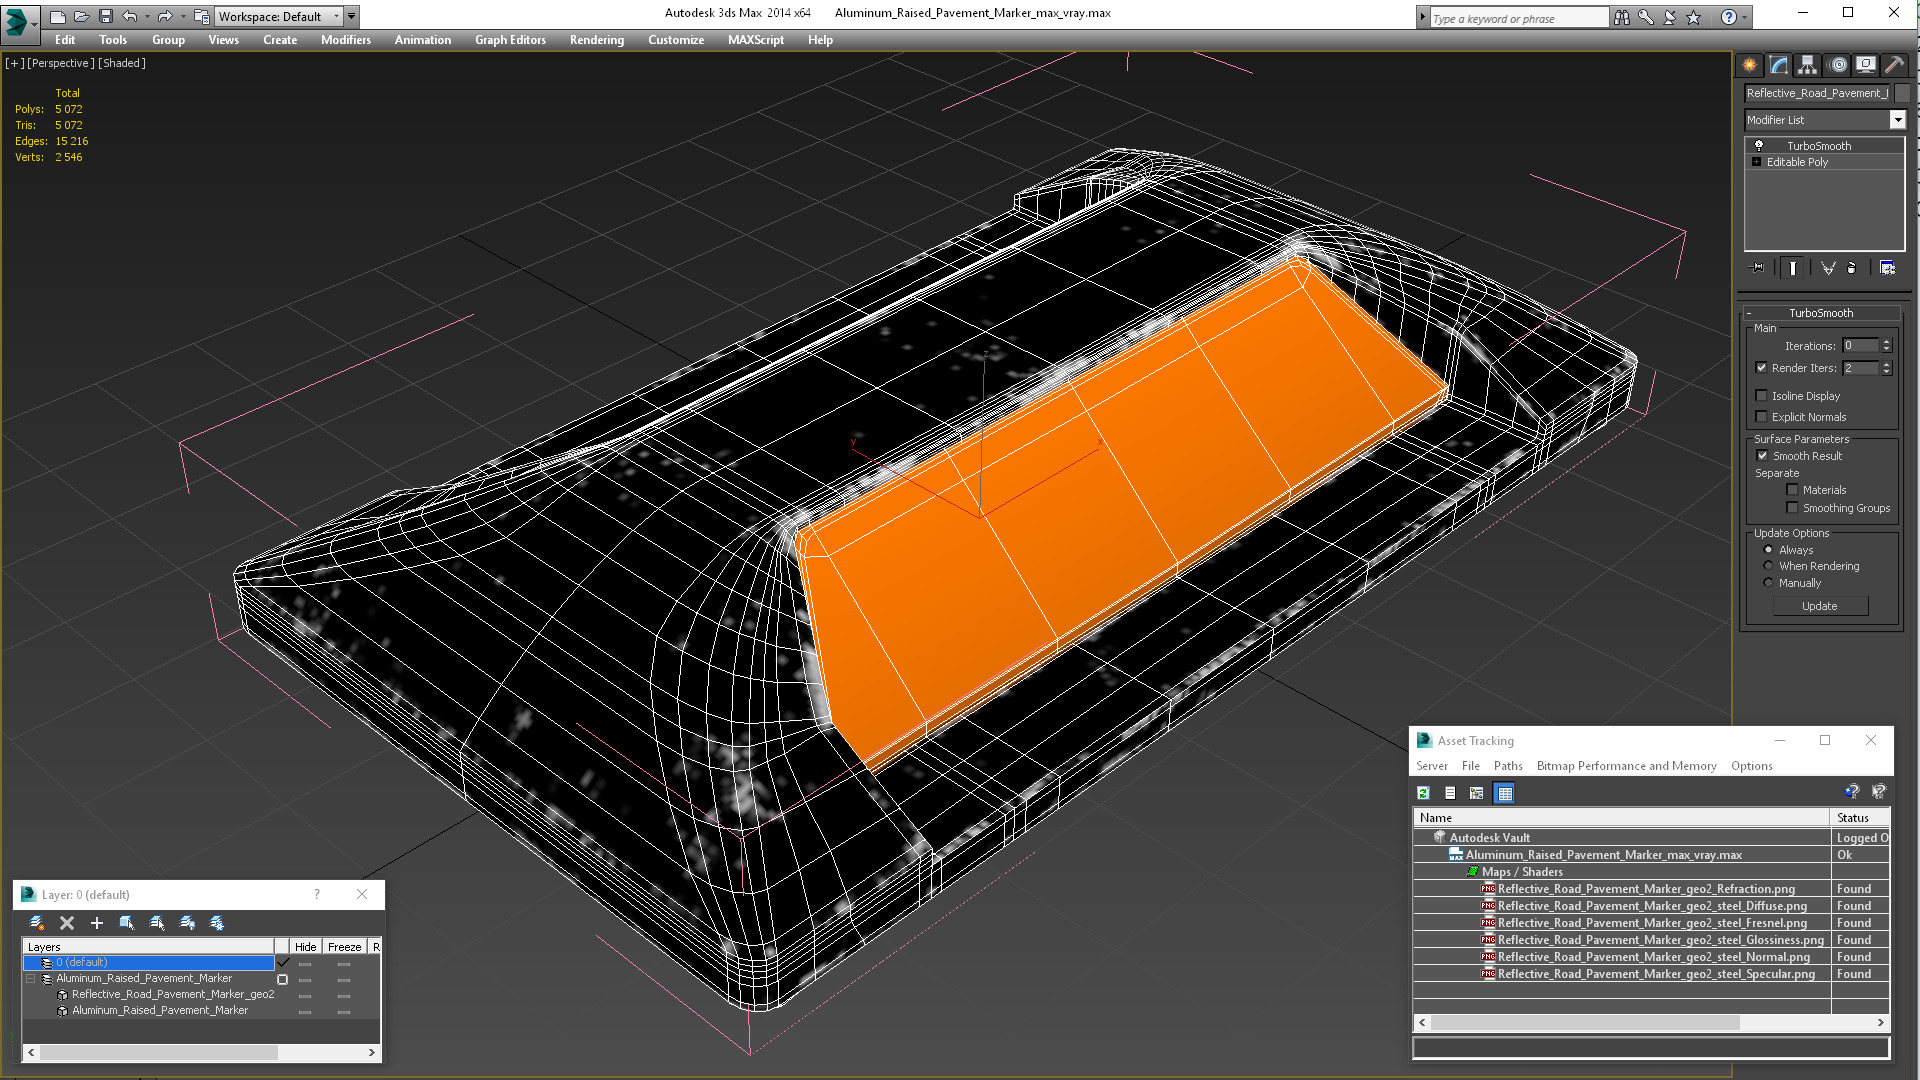Click the Refresh icon in Asset Tracking

(1423, 793)
